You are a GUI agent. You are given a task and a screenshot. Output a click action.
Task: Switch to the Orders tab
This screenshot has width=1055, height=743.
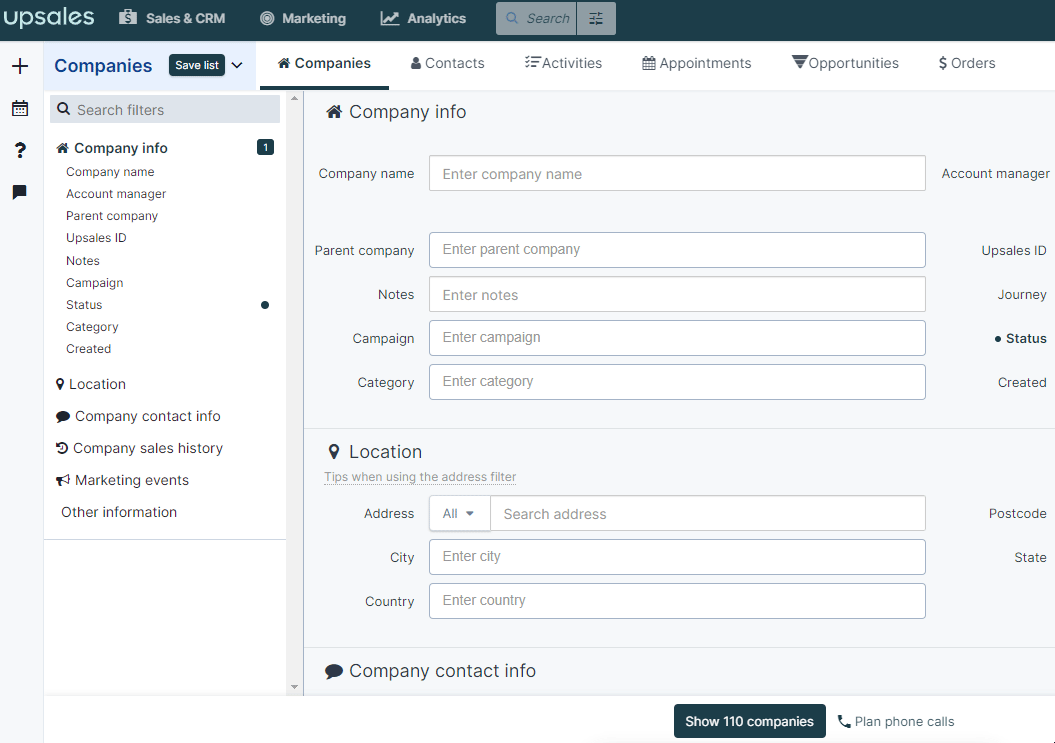[x=967, y=63]
